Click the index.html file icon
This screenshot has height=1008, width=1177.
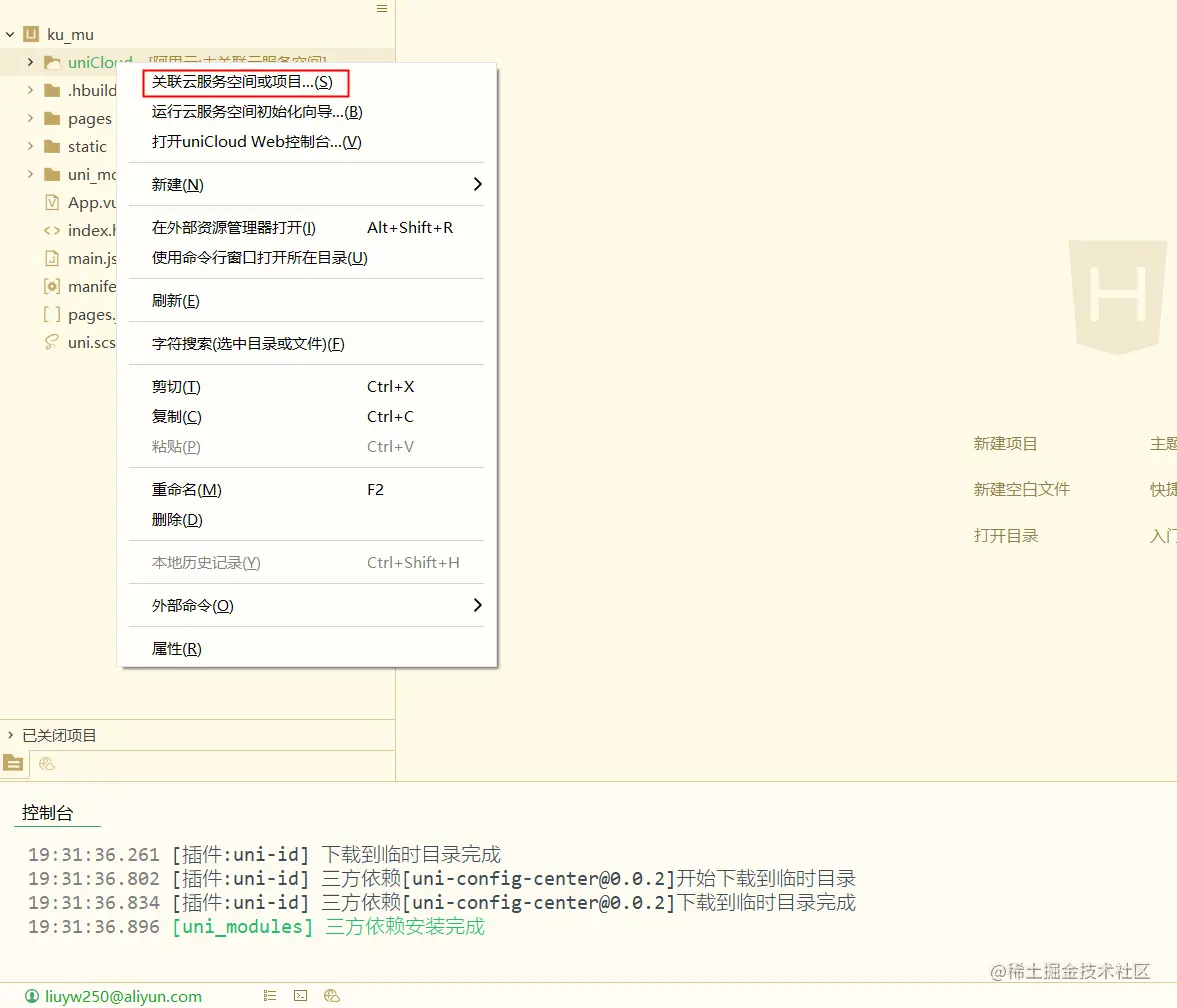(x=52, y=230)
